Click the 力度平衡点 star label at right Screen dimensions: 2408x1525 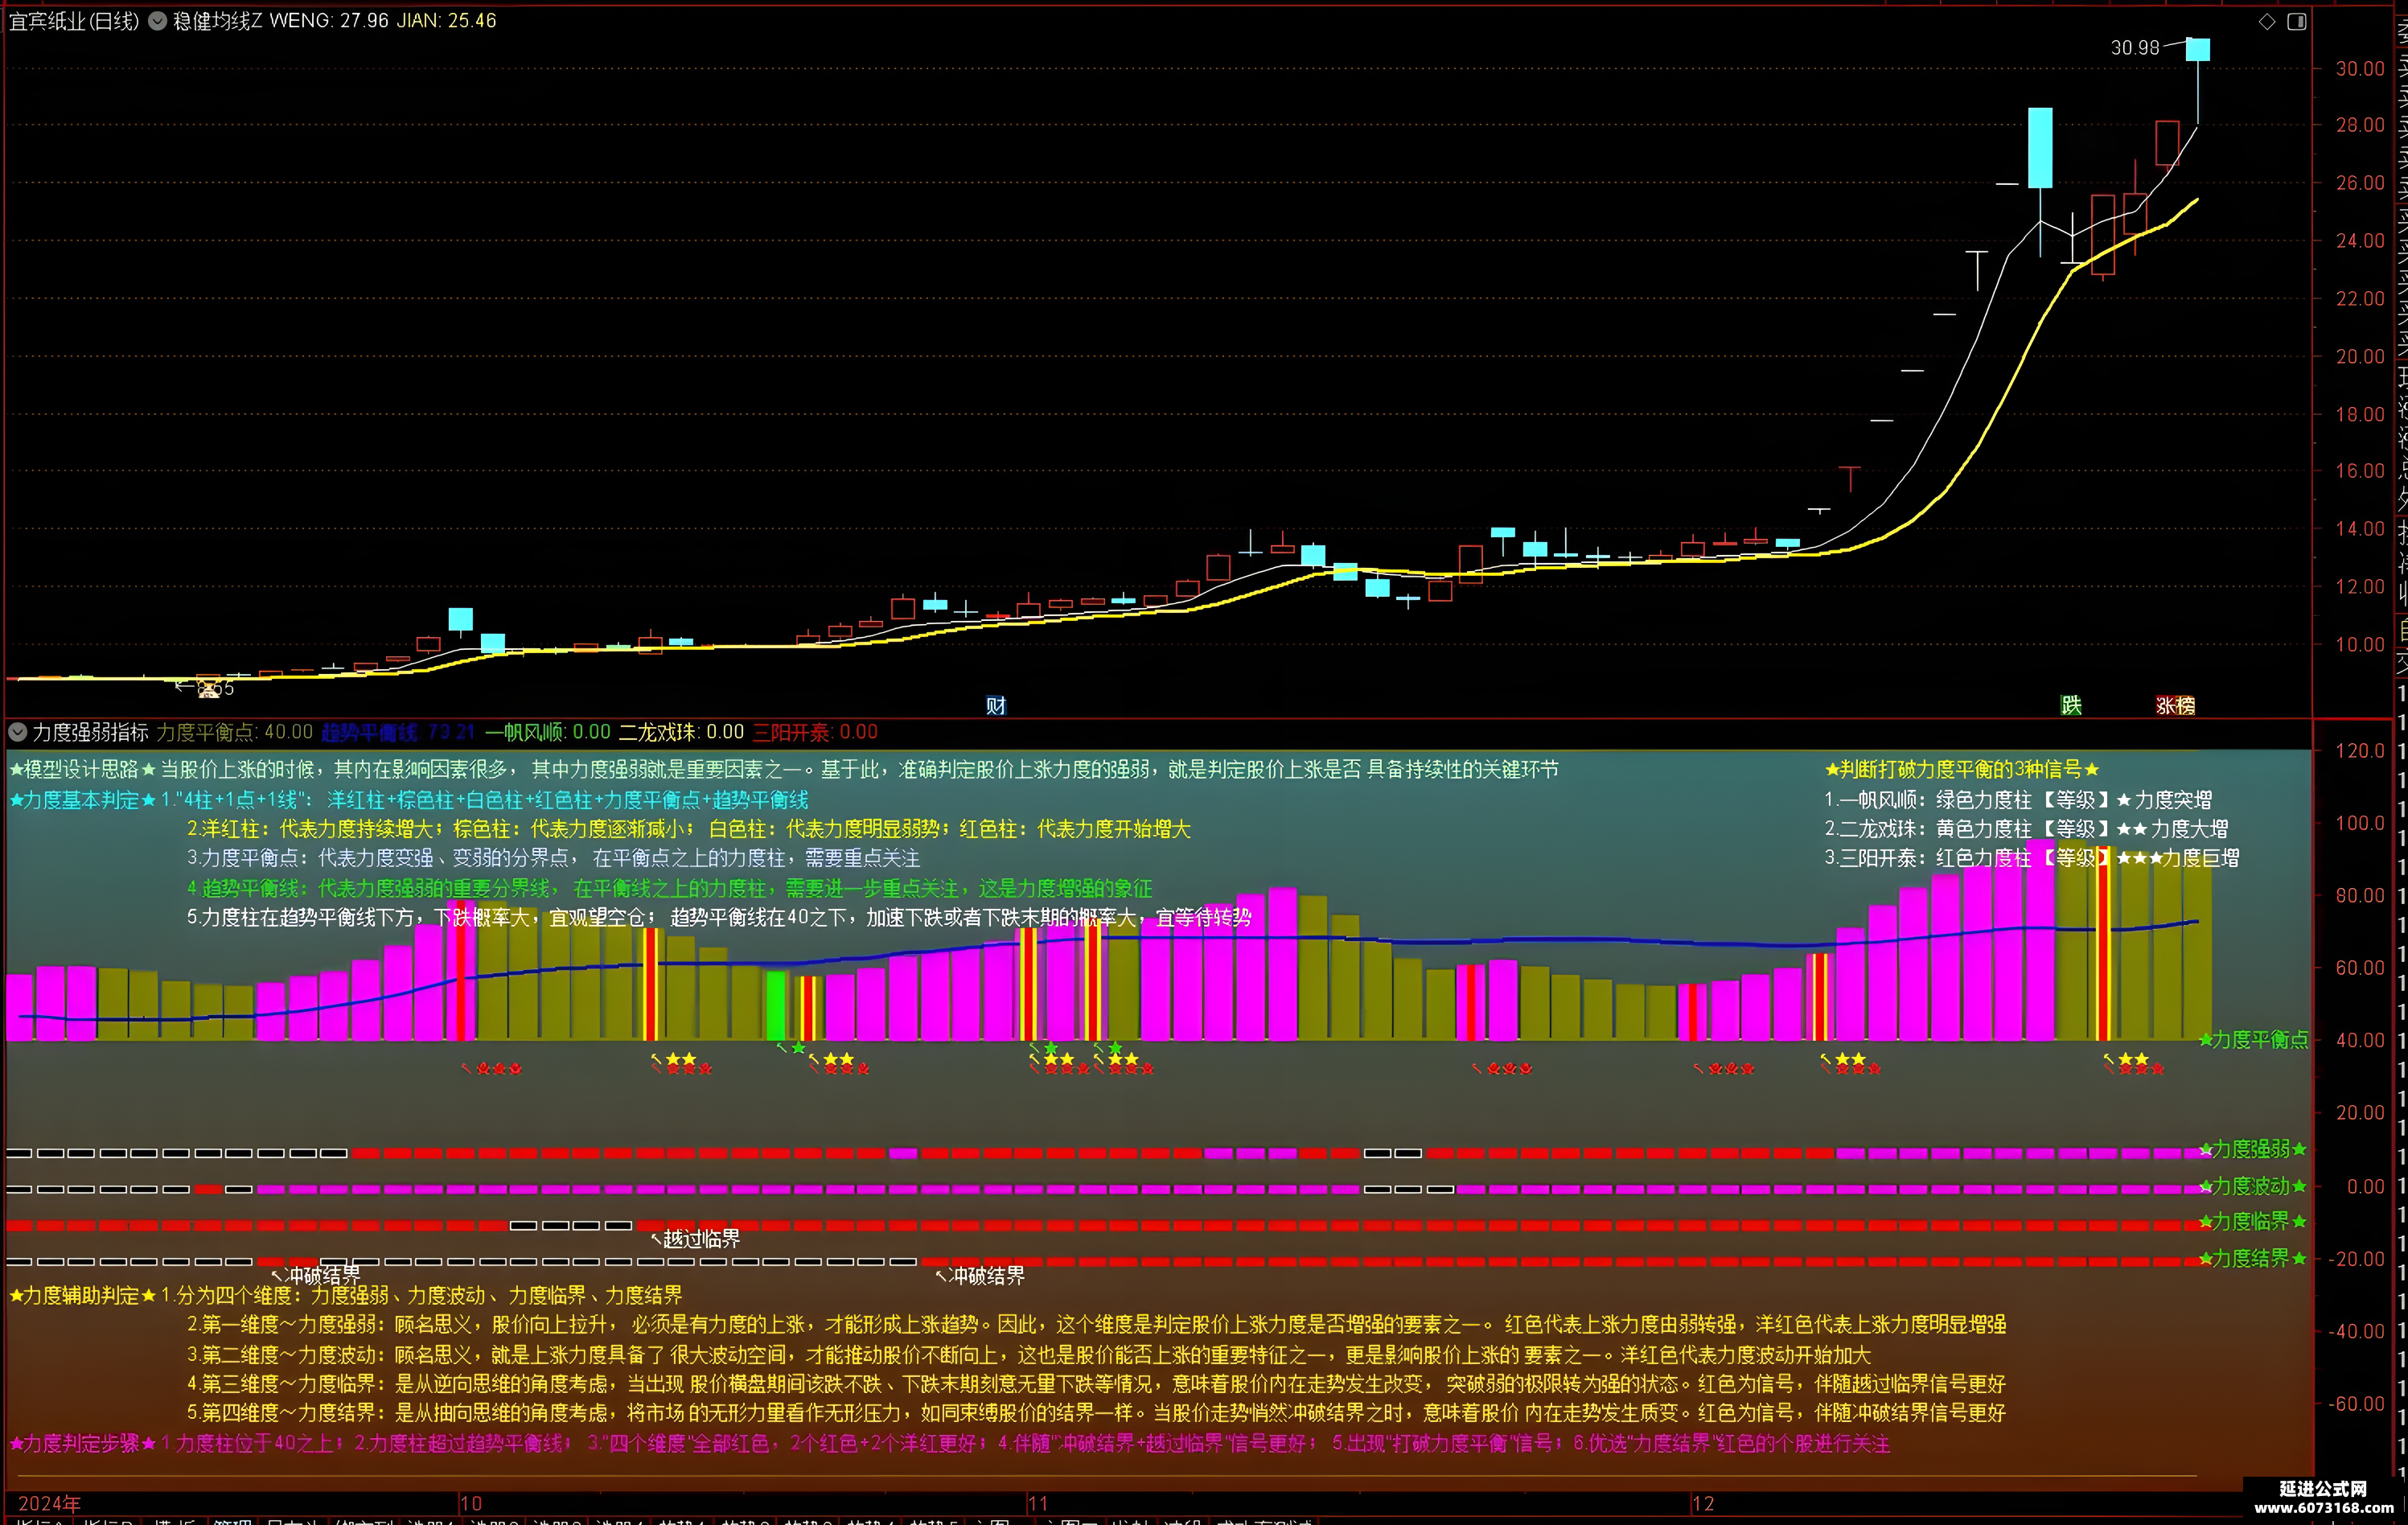[x=2254, y=1040]
